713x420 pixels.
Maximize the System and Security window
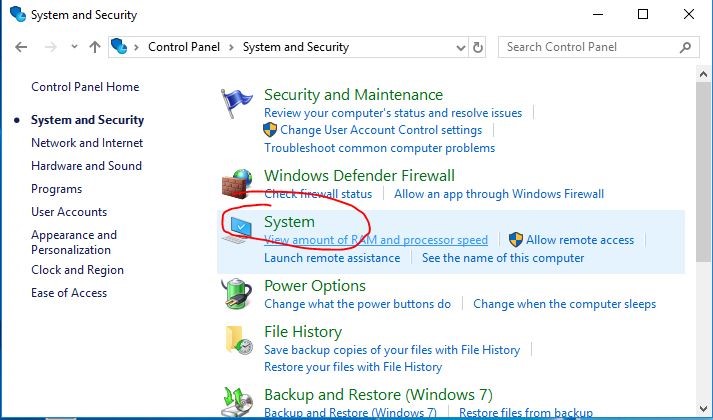coord(643,15)
